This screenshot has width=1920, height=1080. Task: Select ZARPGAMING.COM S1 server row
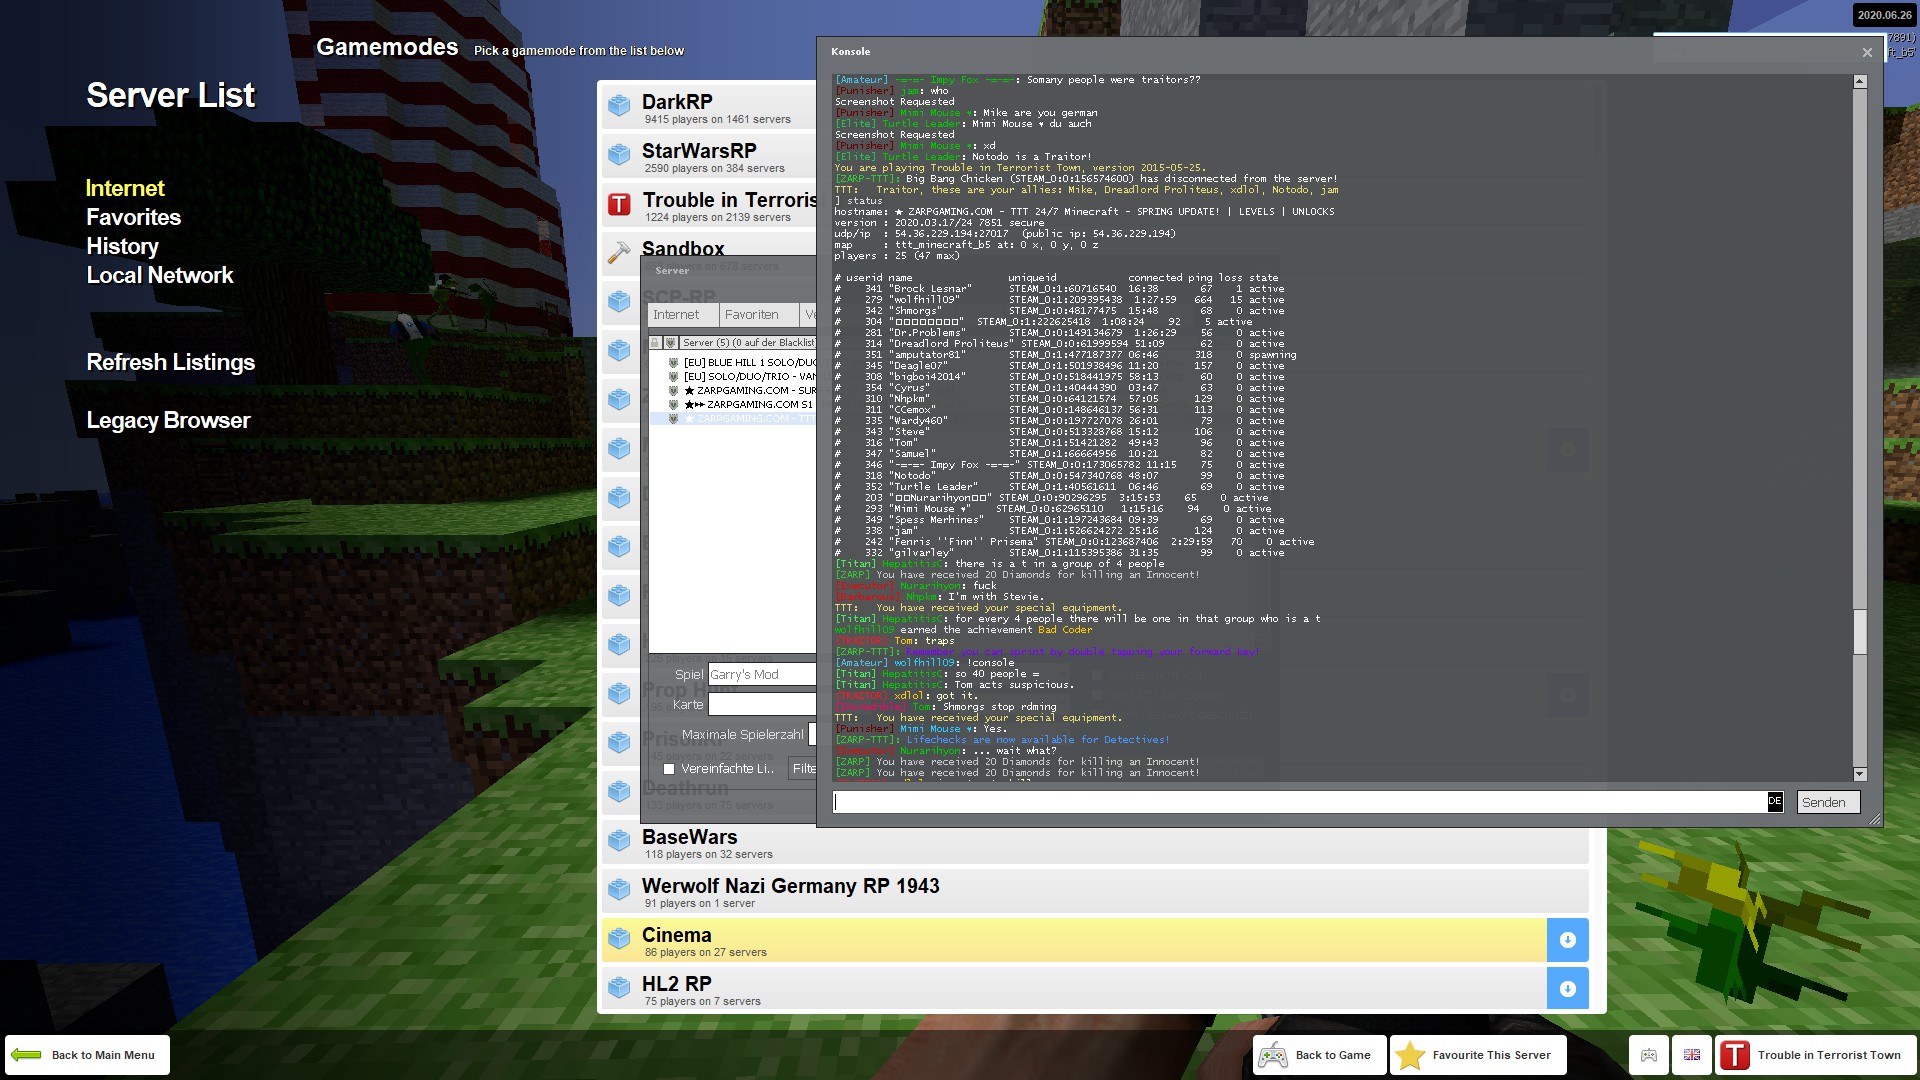tap(740, 405)
